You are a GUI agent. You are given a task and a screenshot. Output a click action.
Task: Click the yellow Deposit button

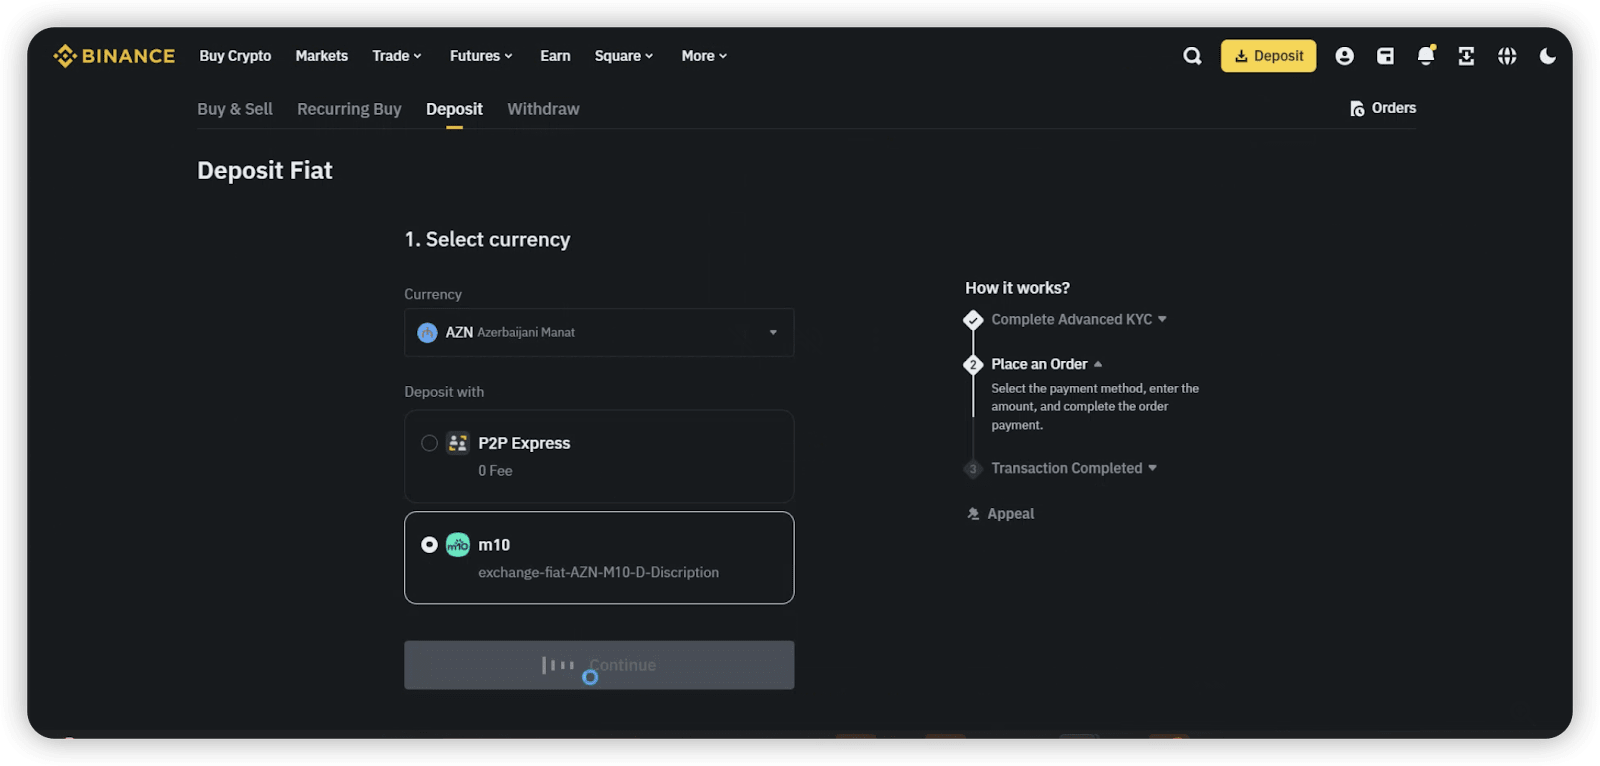[x=1268, y=56]
